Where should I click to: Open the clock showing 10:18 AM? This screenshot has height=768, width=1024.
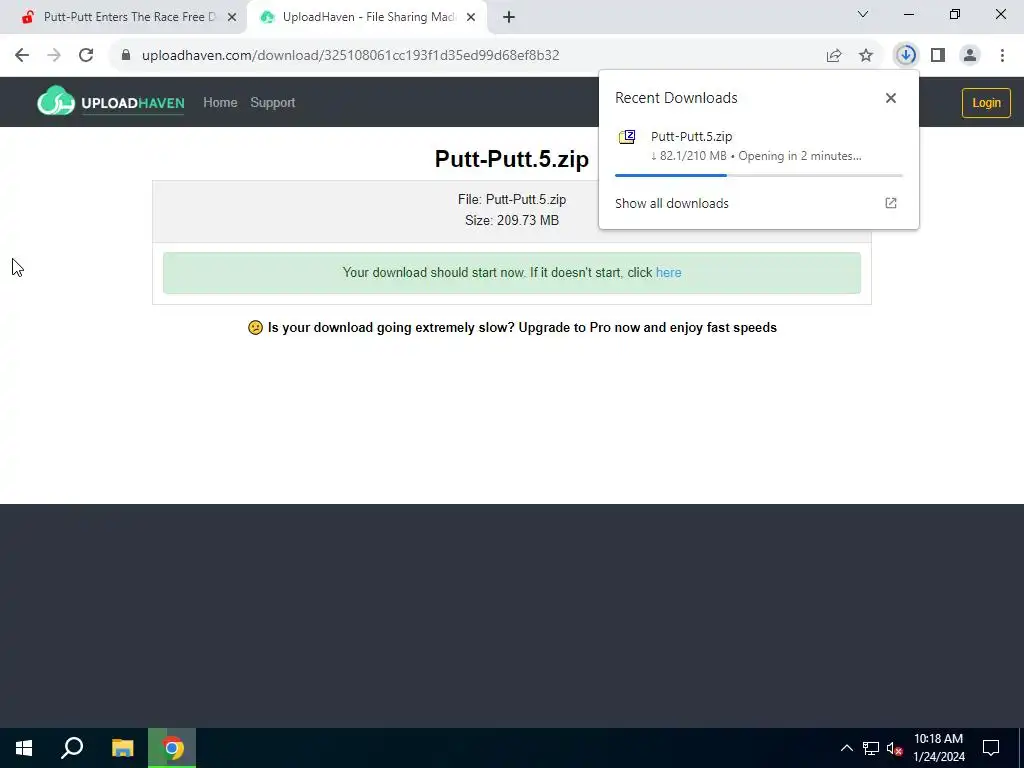point(938,748)
